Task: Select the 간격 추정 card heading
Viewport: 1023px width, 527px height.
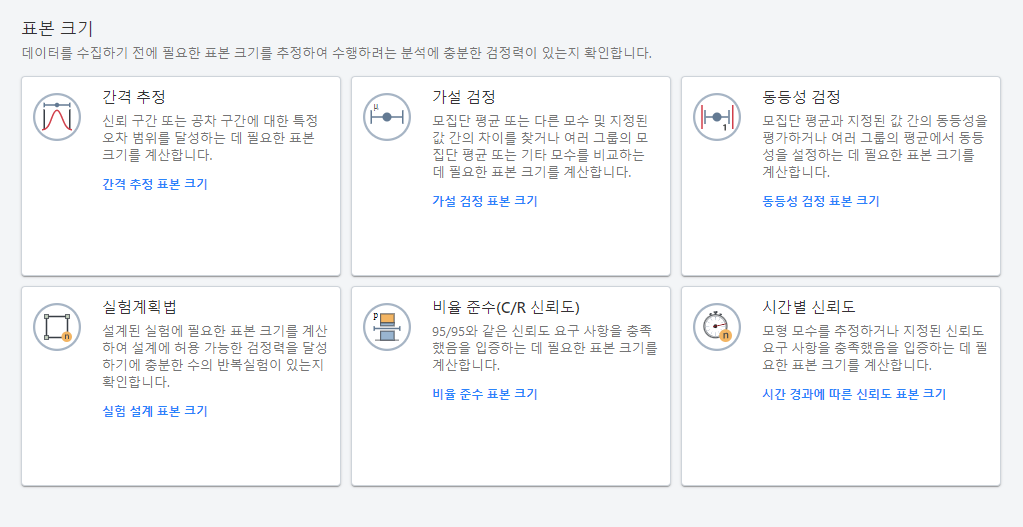Action: coord(134,97)
